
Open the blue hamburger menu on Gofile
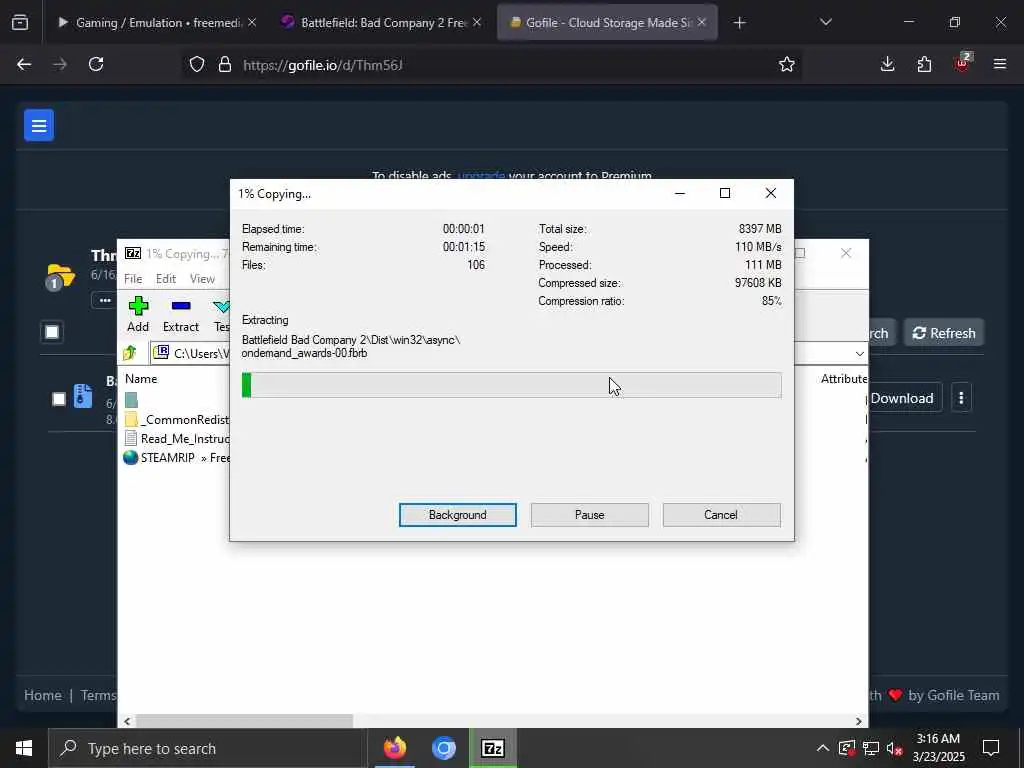coord(39,125)
